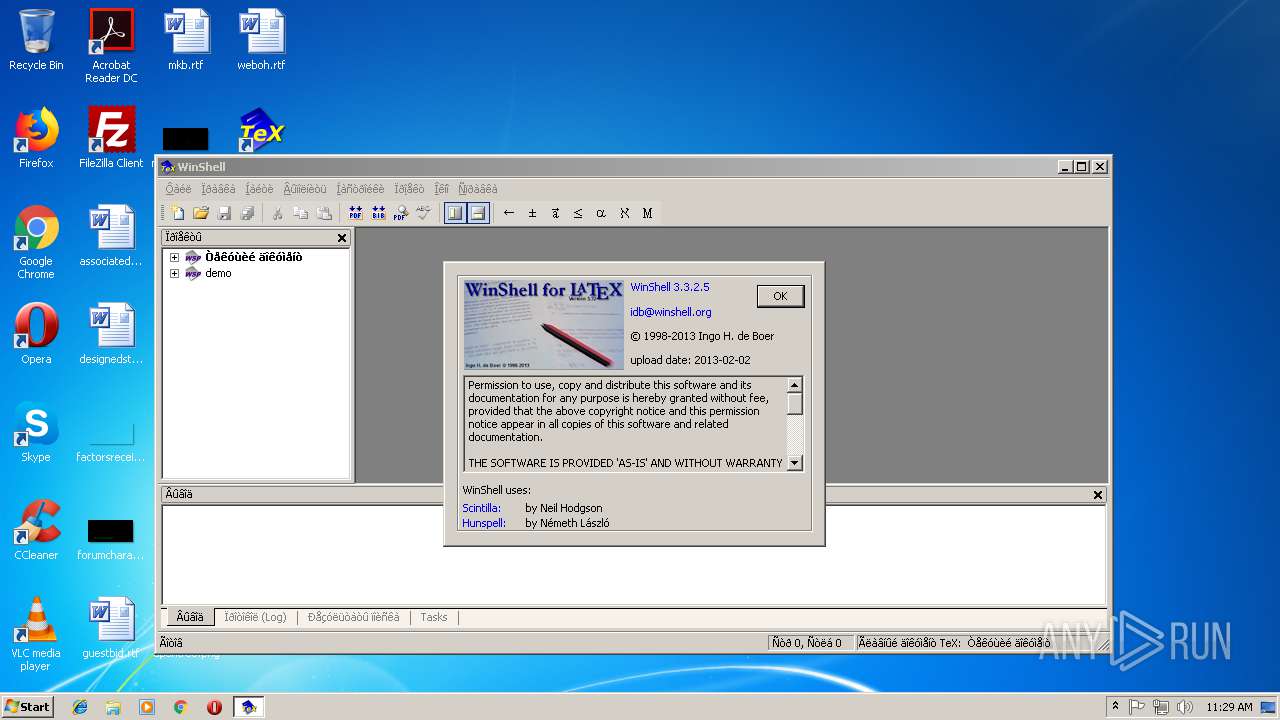Click the WinShell taskbar button
This screenshot has height=720, width=1280.
(248, 707)
